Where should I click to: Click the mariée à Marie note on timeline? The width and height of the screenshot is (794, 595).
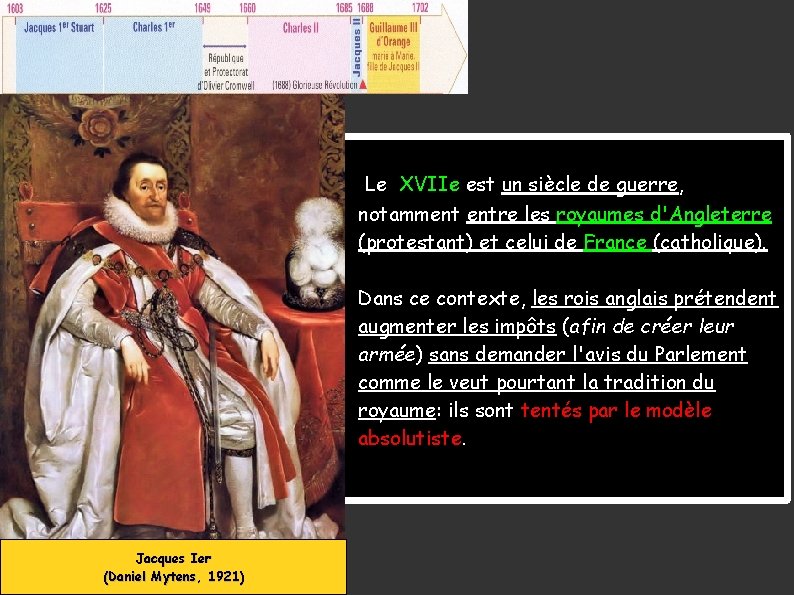pyautogui.click(x=393, y=61)
